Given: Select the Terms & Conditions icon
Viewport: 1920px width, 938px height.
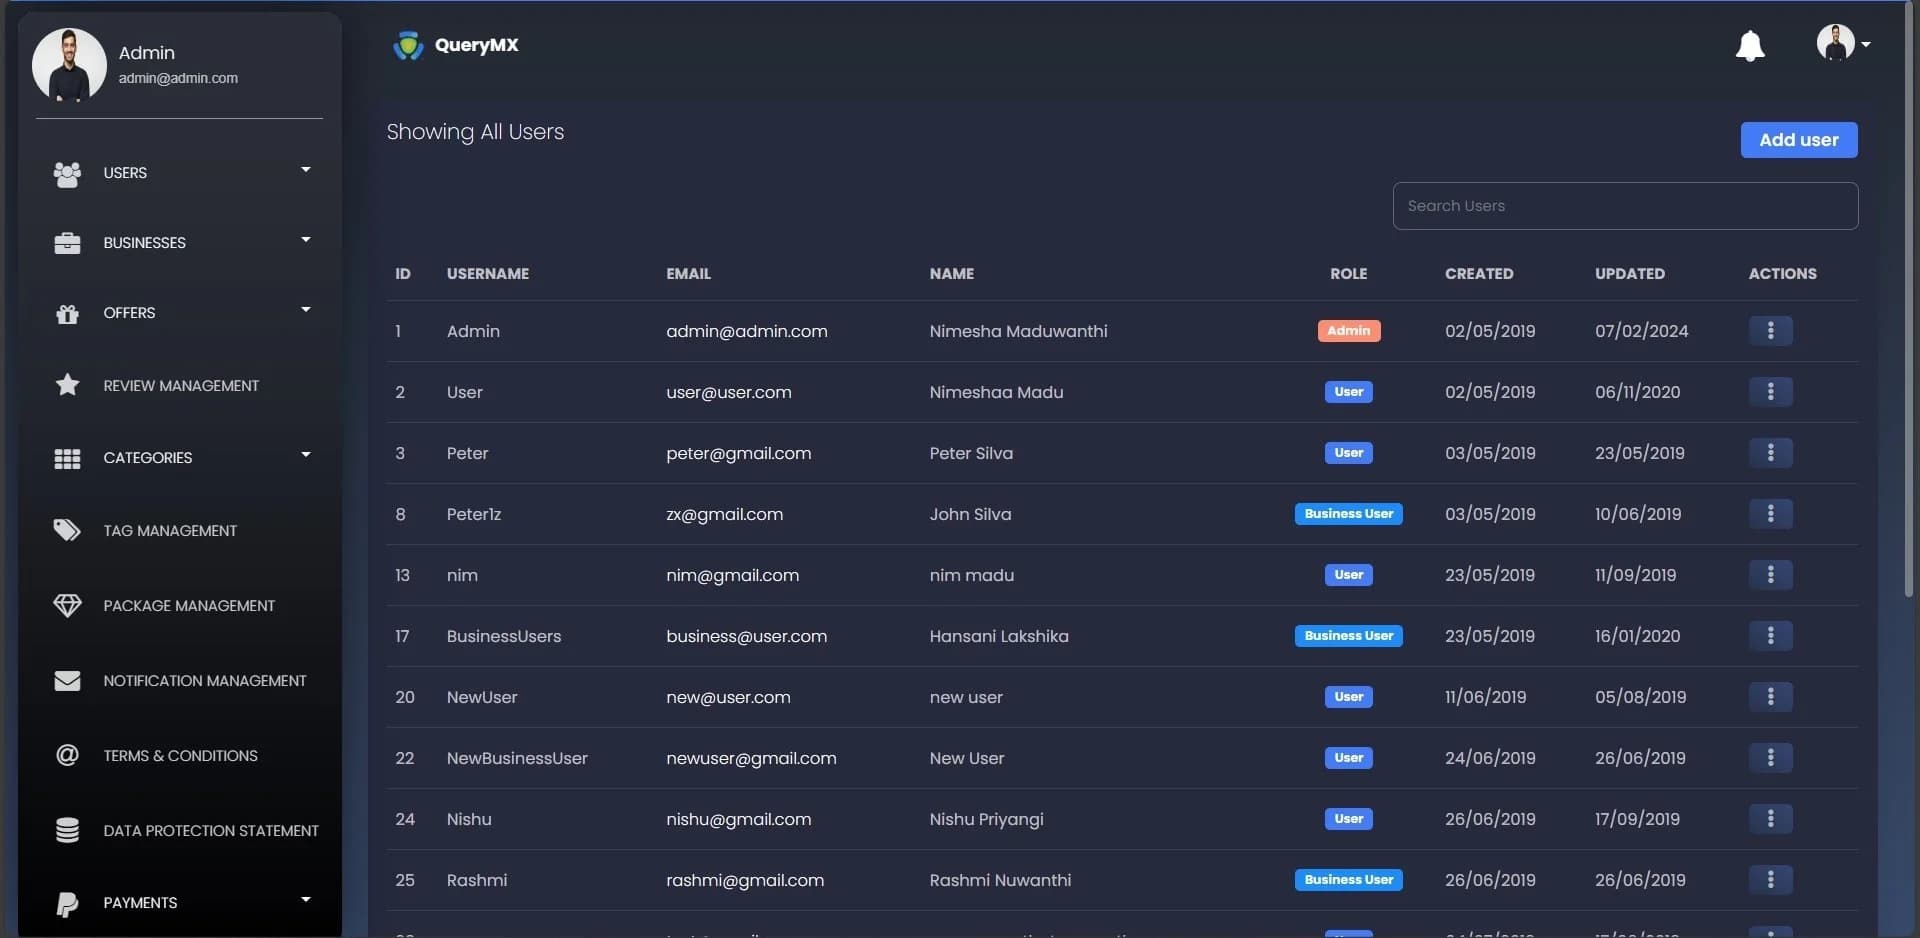Looking at the screenshot, I should (x=66, y=755).
